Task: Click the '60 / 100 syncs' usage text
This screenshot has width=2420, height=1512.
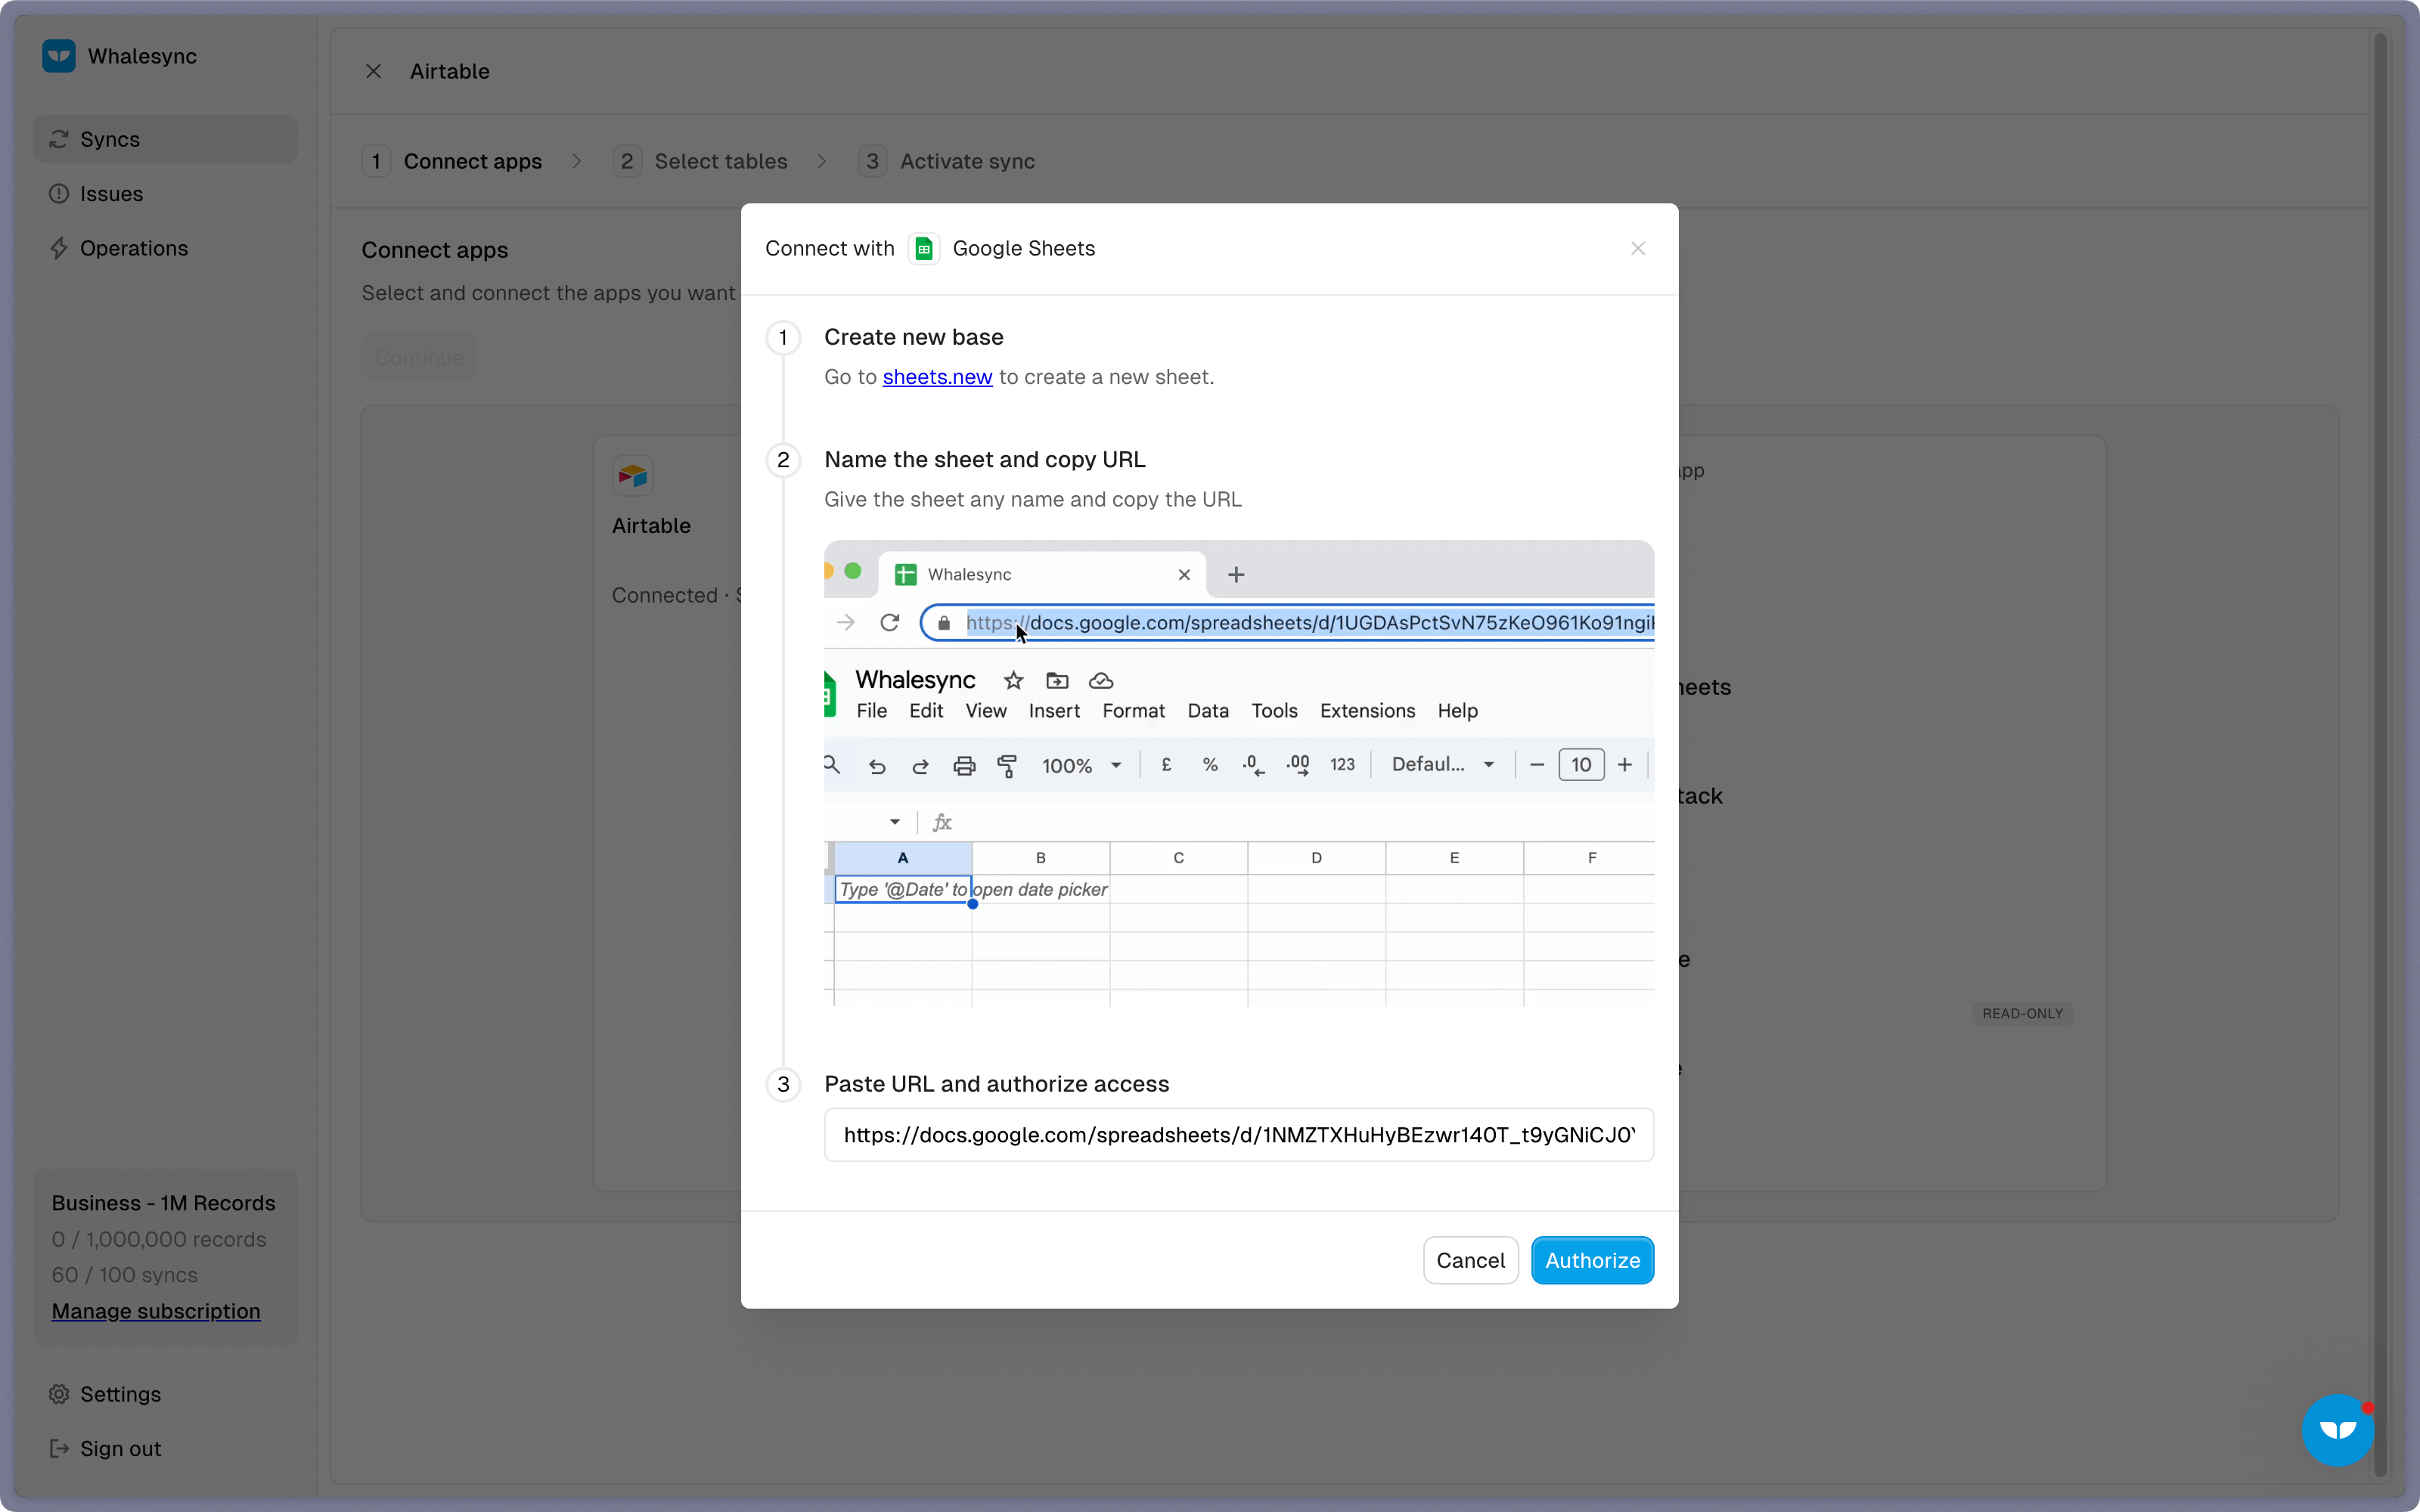Action: click(125, 1275)
